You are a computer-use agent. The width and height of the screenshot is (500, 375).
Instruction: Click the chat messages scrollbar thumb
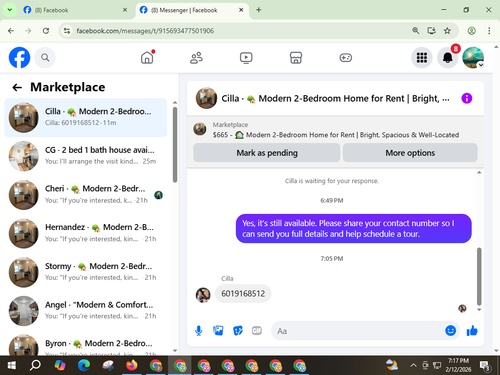click(x=479, y=276)
